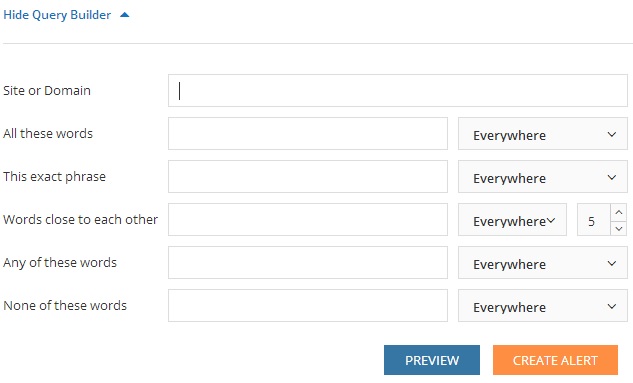Open Everywhere dropdown for None of these words
This screenshot has height=383, width=633.
(x=543, y=306)
